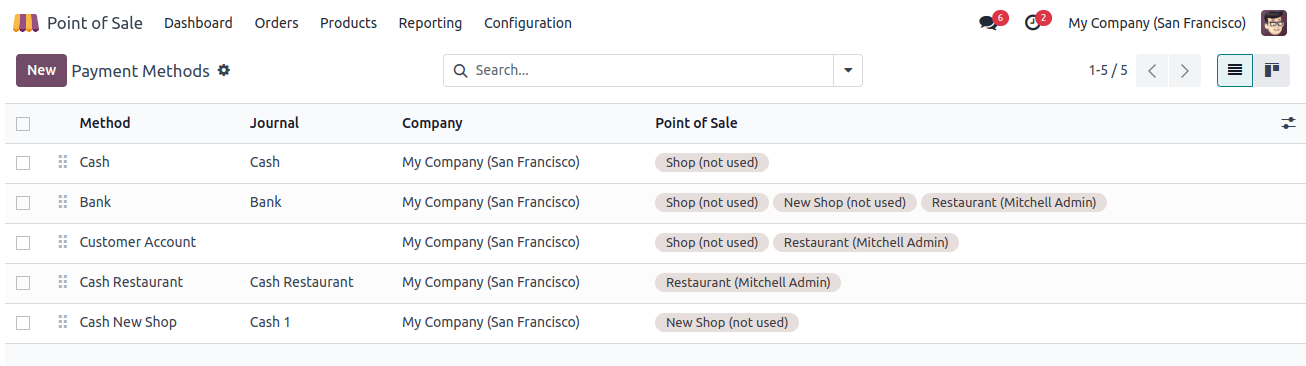
Task: Open the Configuration menu
Action: (528, 23)
